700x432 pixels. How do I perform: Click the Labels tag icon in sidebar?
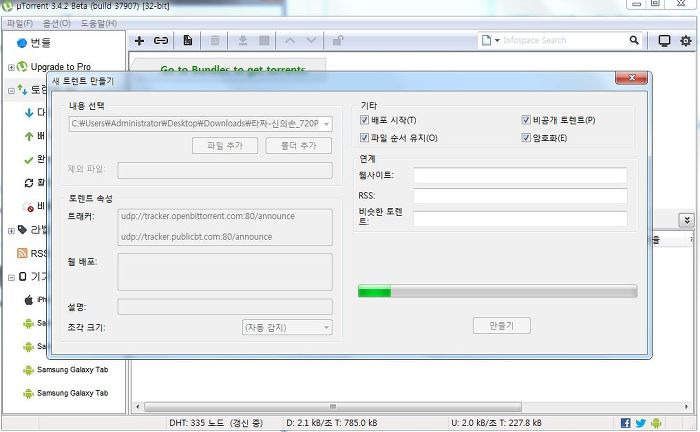(22, 229)
